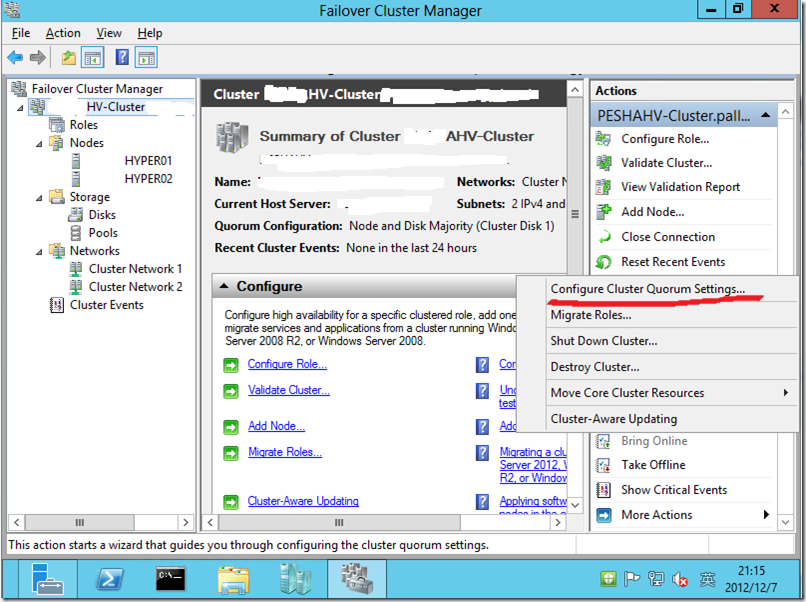Click center pane vertical scrollbar up arrow

point(575,89)
